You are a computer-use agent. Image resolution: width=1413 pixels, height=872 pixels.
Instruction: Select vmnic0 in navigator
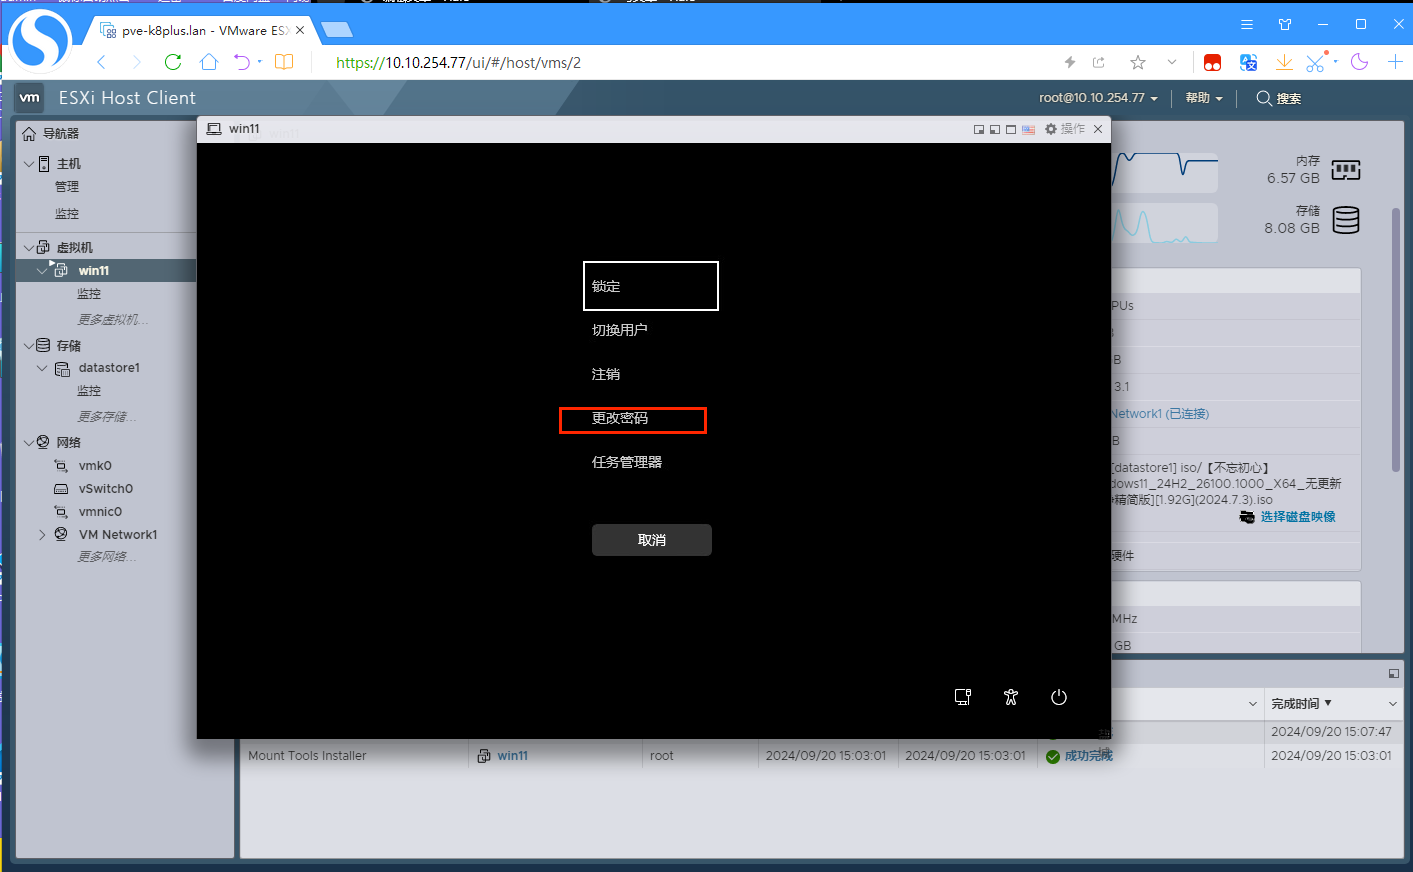click(x=100, y=512)
